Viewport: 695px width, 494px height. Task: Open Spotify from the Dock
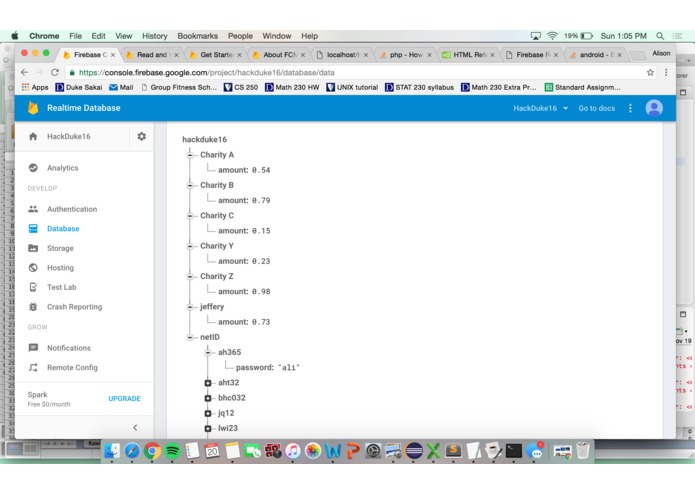pyautogui.click(x=172, y=451)
